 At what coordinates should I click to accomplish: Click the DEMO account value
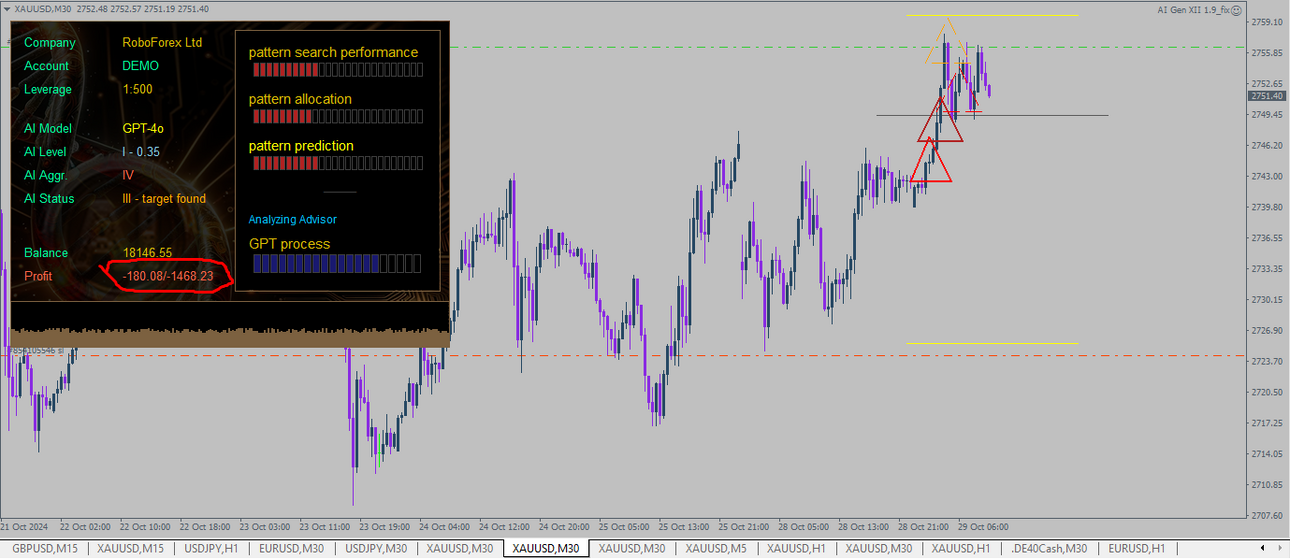(140, 66)
